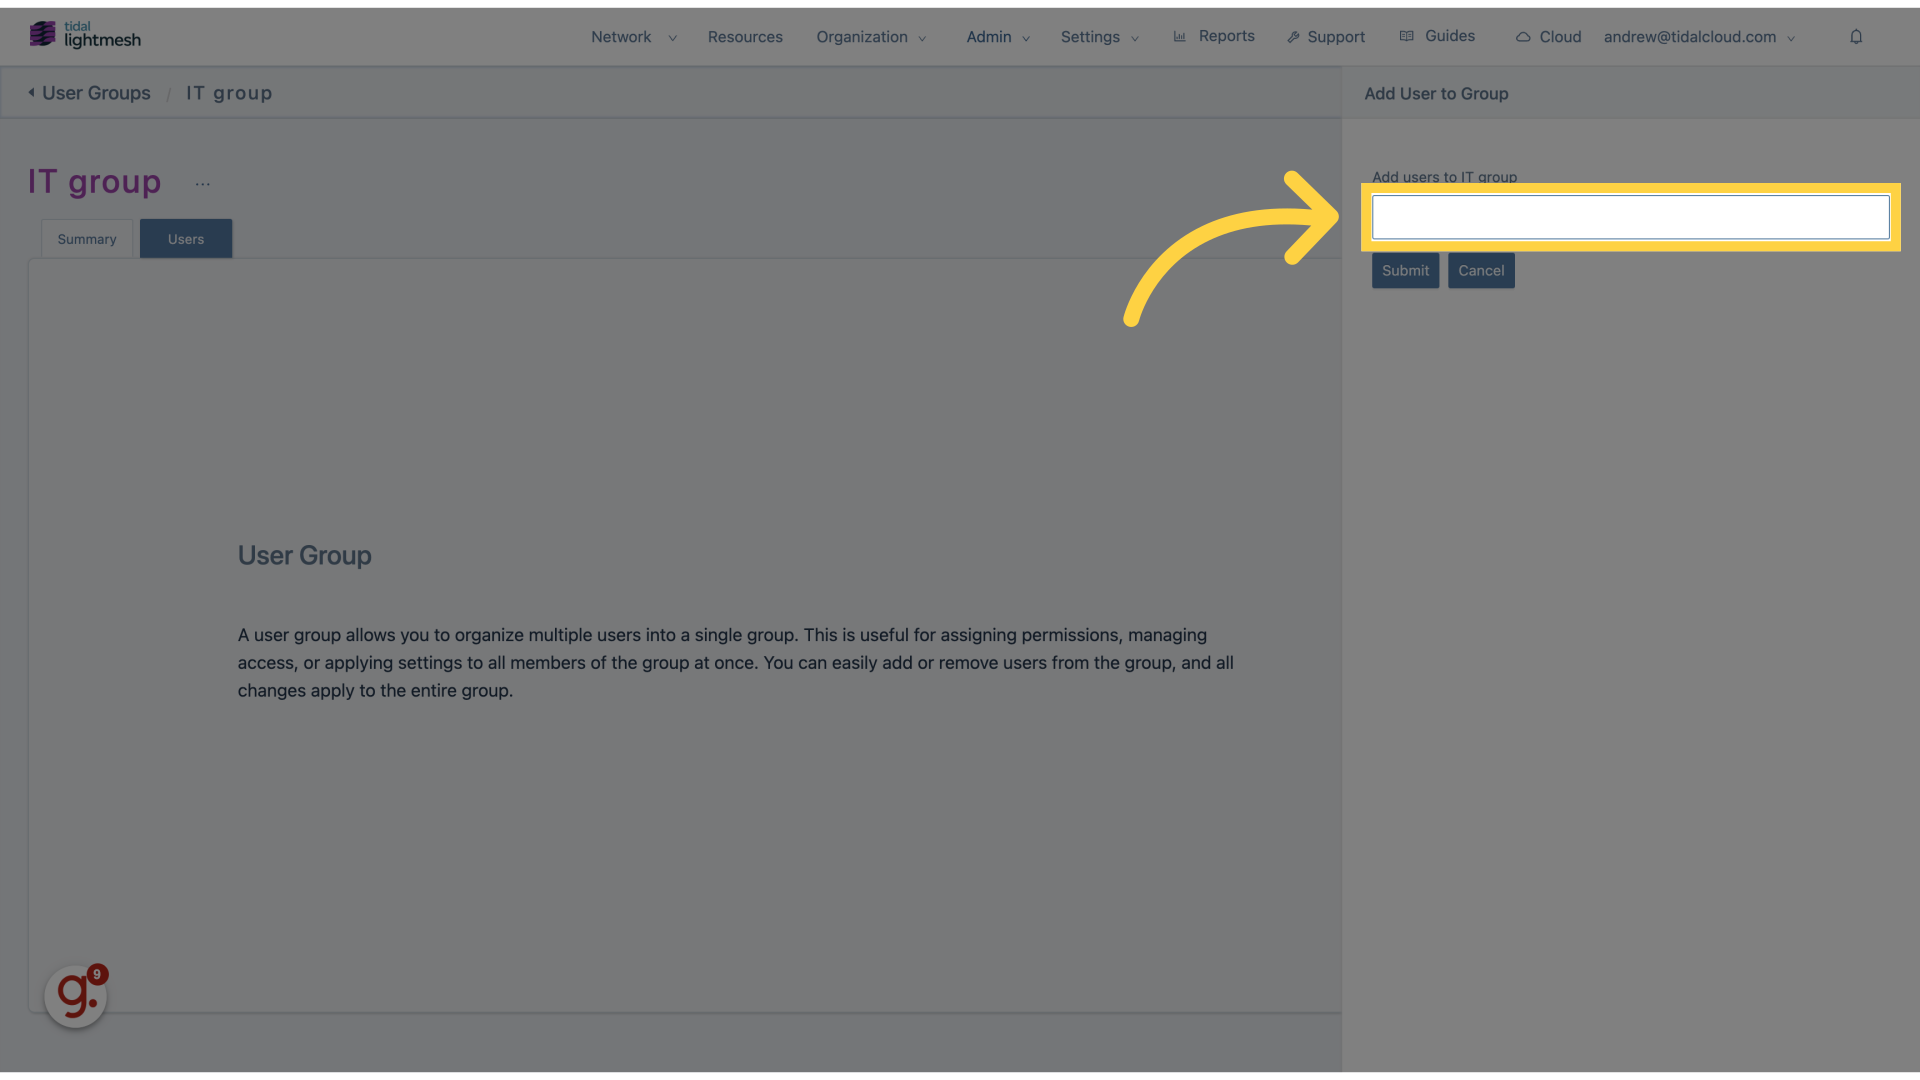
Task: Open the Organization dropdown menu
Action: pyautogui.click(x=869, y=36)
